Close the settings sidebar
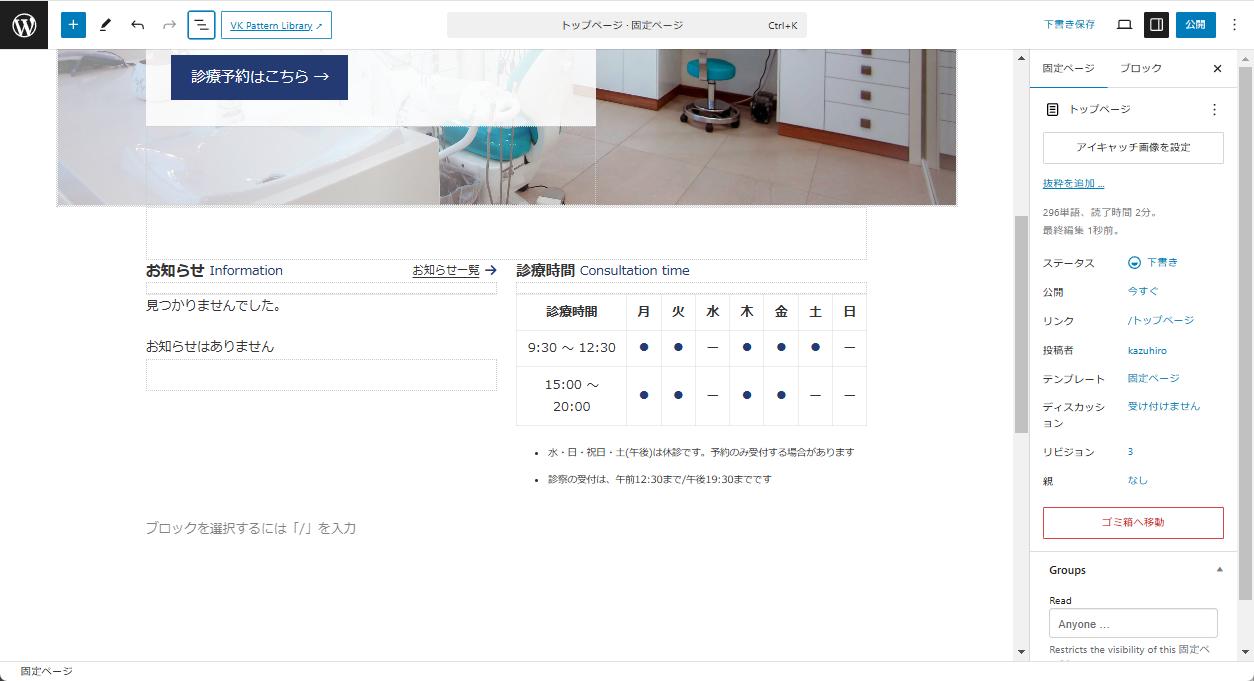The width and height of the screenshot is (1254, 681). tap(1217, 69)
